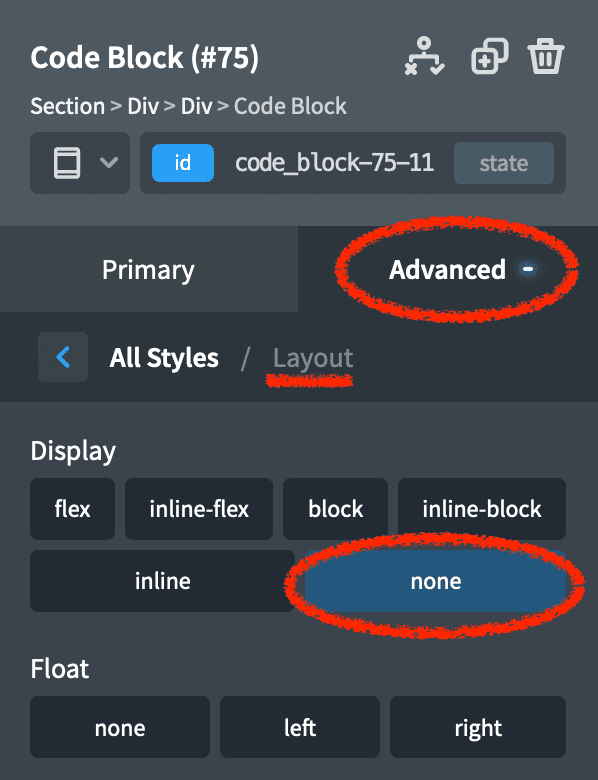The height and width of the screenshot is (780, 598).
Task: Click the conditions flowchart icon
Action: click(x=424, y=56)
